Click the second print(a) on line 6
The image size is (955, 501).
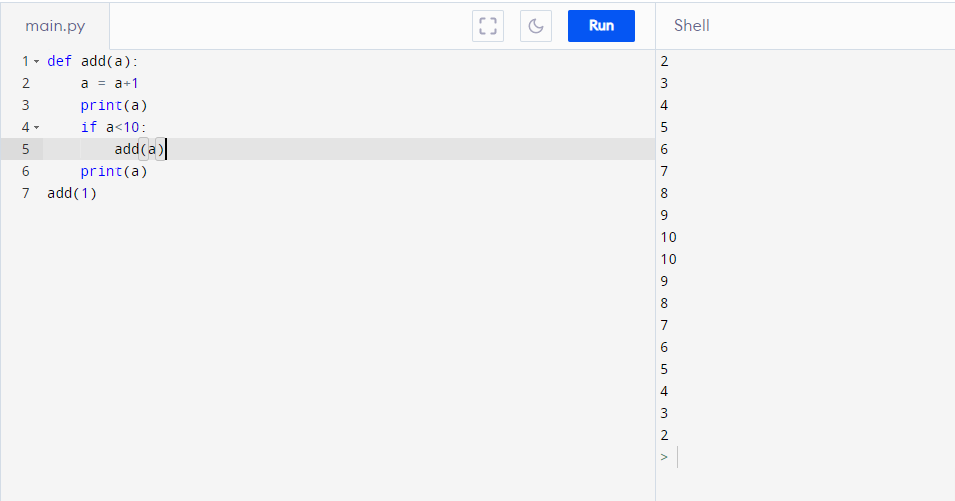114,171
